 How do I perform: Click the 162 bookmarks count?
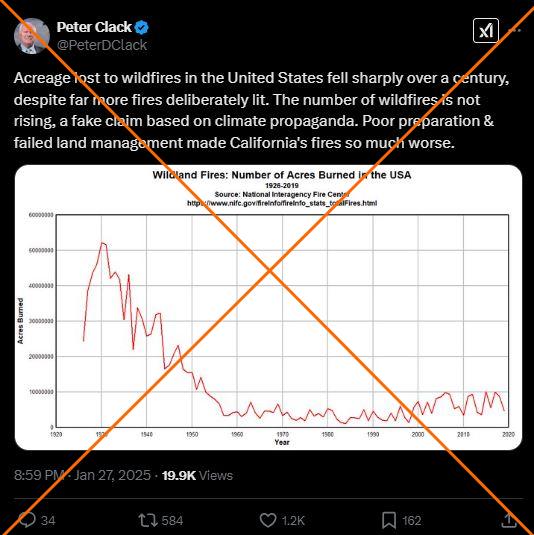coord(412,521)
